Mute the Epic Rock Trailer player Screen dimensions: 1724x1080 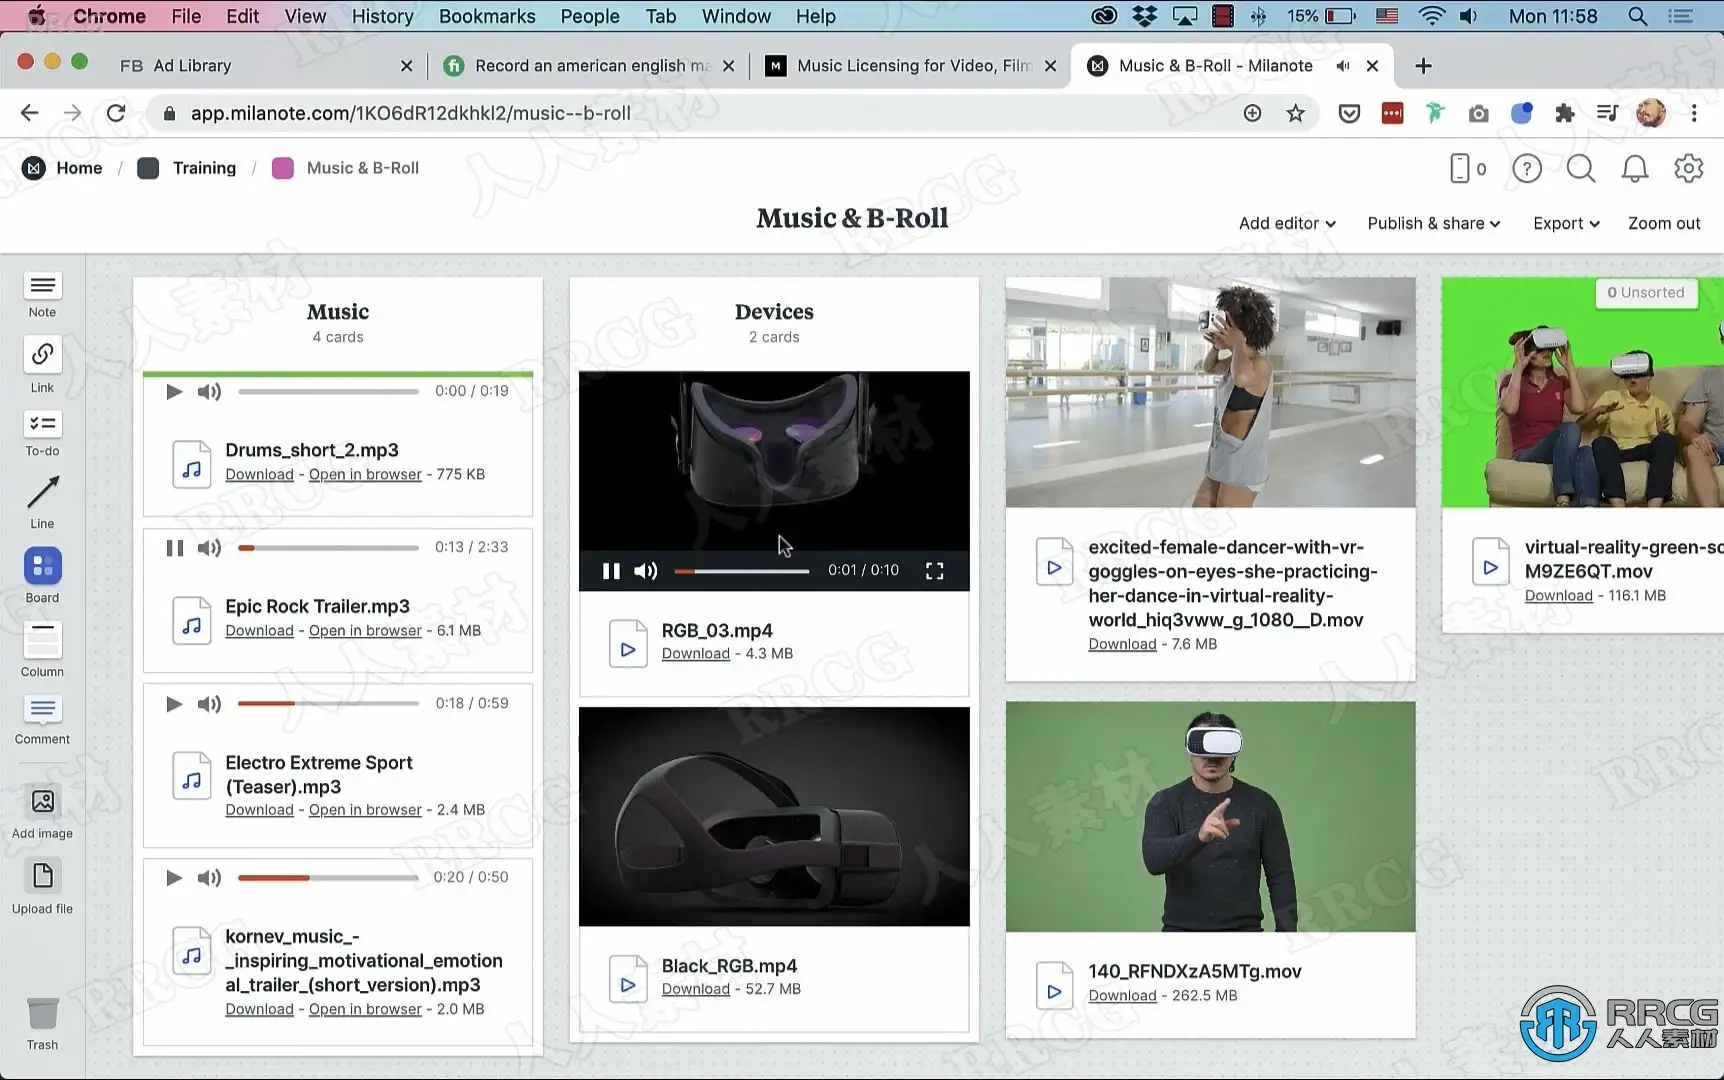pyautogui.click(x=209, y=548)
